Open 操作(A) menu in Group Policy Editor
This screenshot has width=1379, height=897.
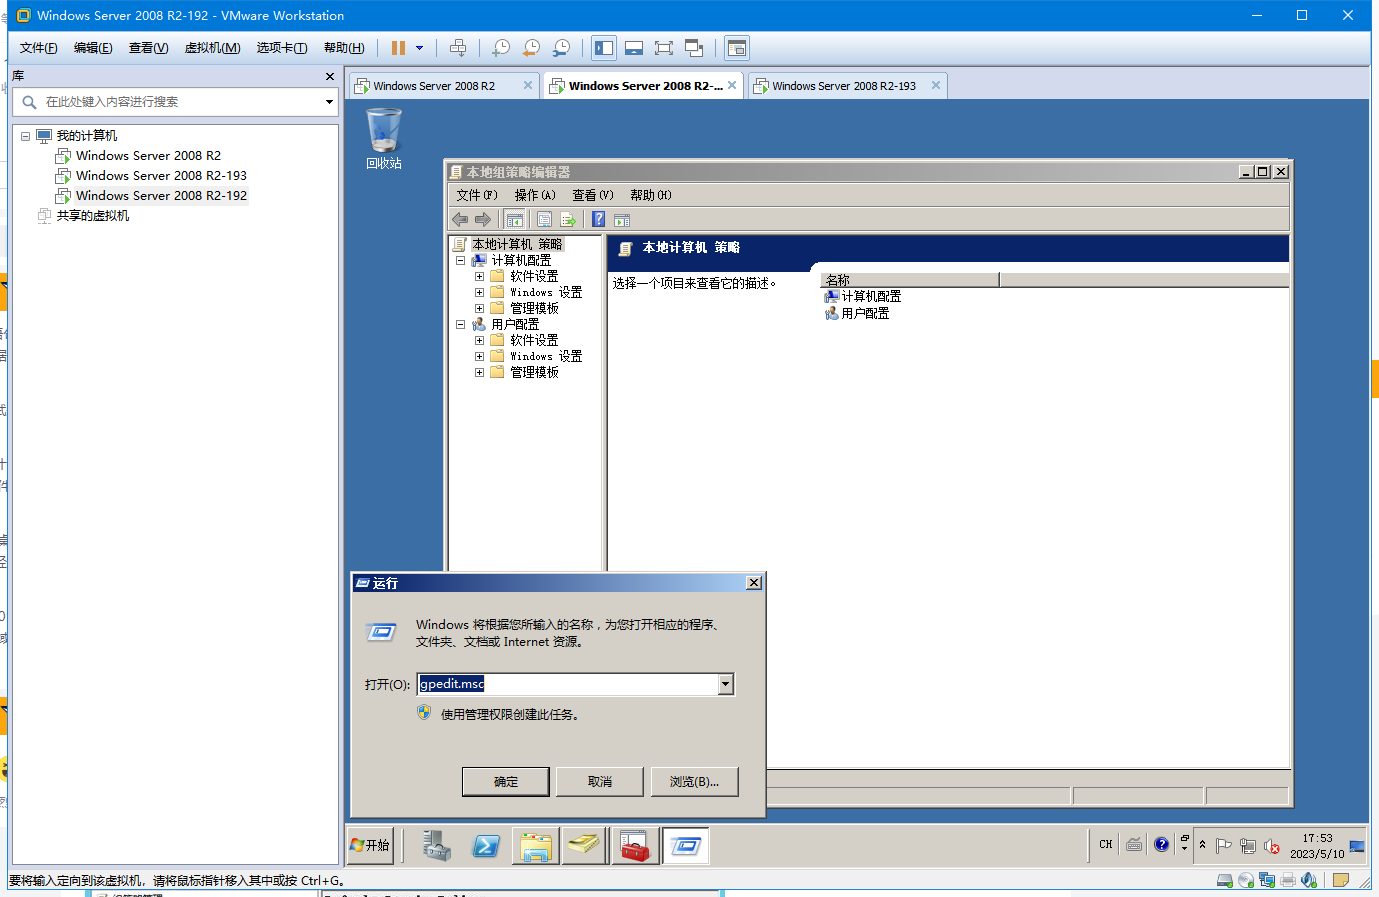tap(535, 195)
